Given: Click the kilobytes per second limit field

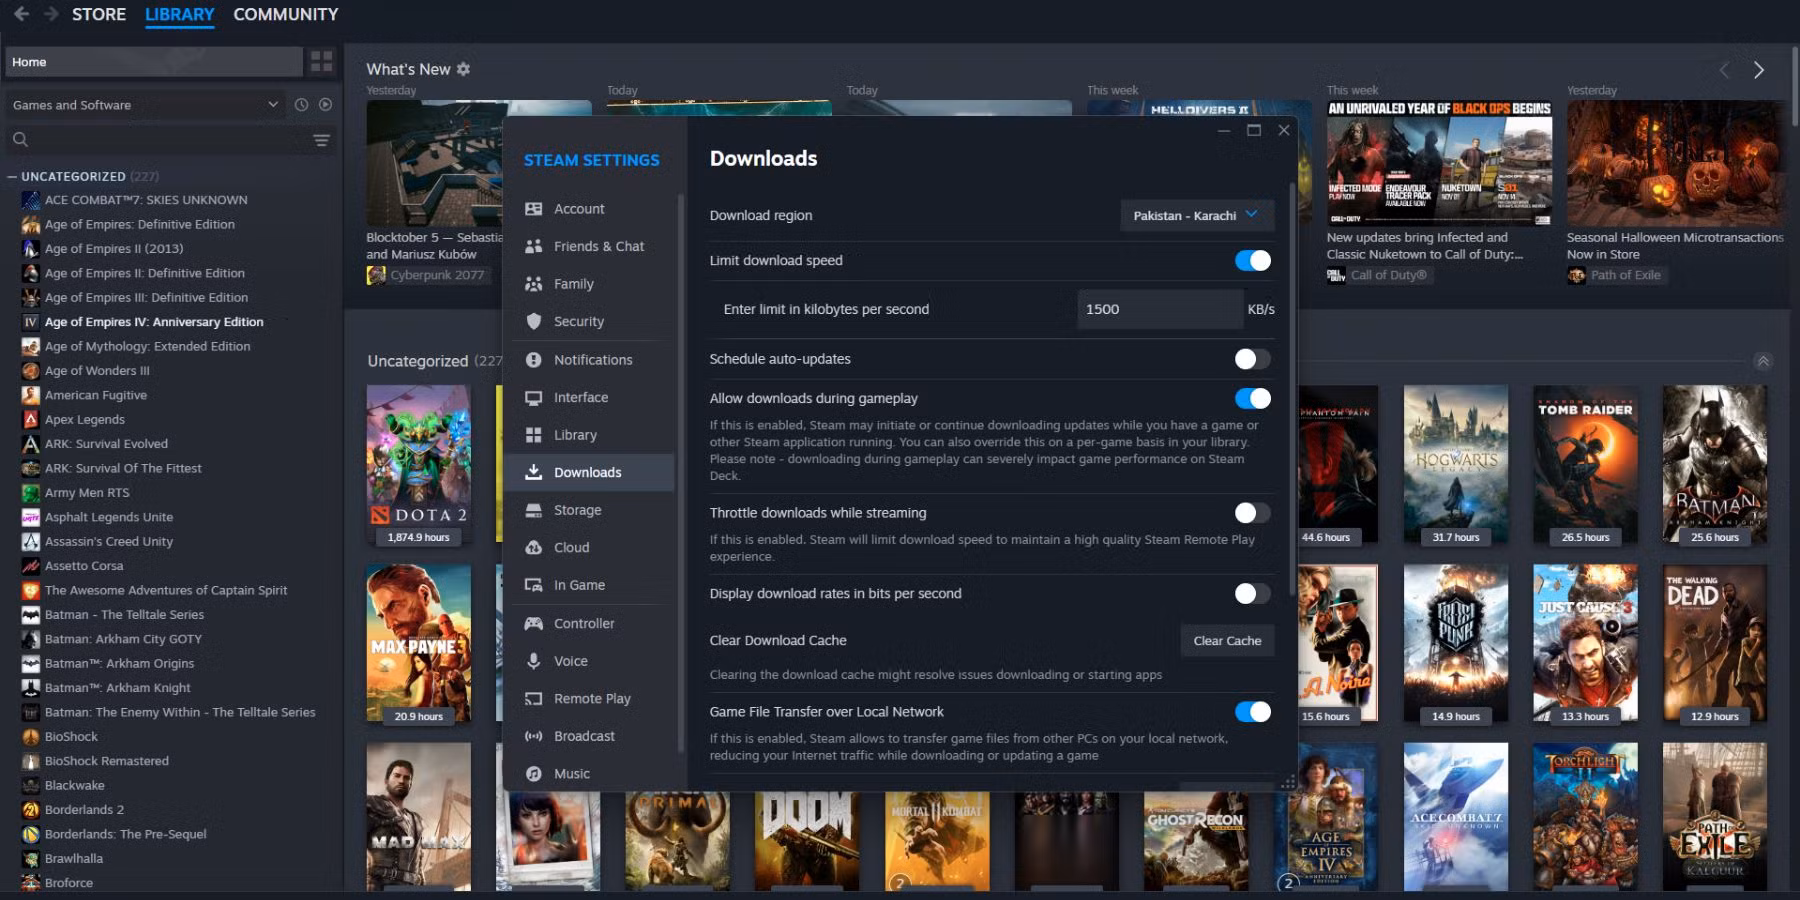Looking at the screenshot, I should coord(1158,309).
